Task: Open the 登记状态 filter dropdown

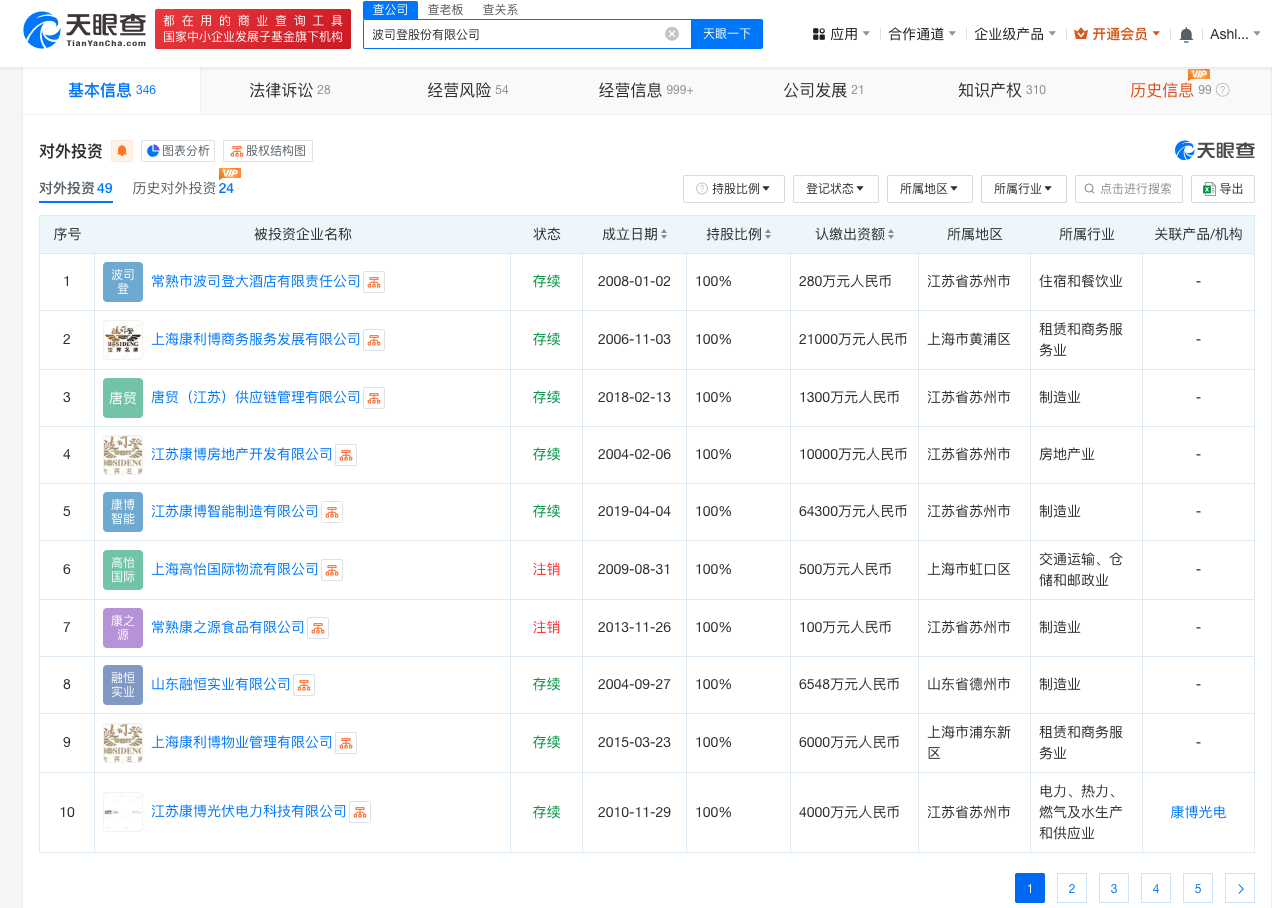Action: 835,188
